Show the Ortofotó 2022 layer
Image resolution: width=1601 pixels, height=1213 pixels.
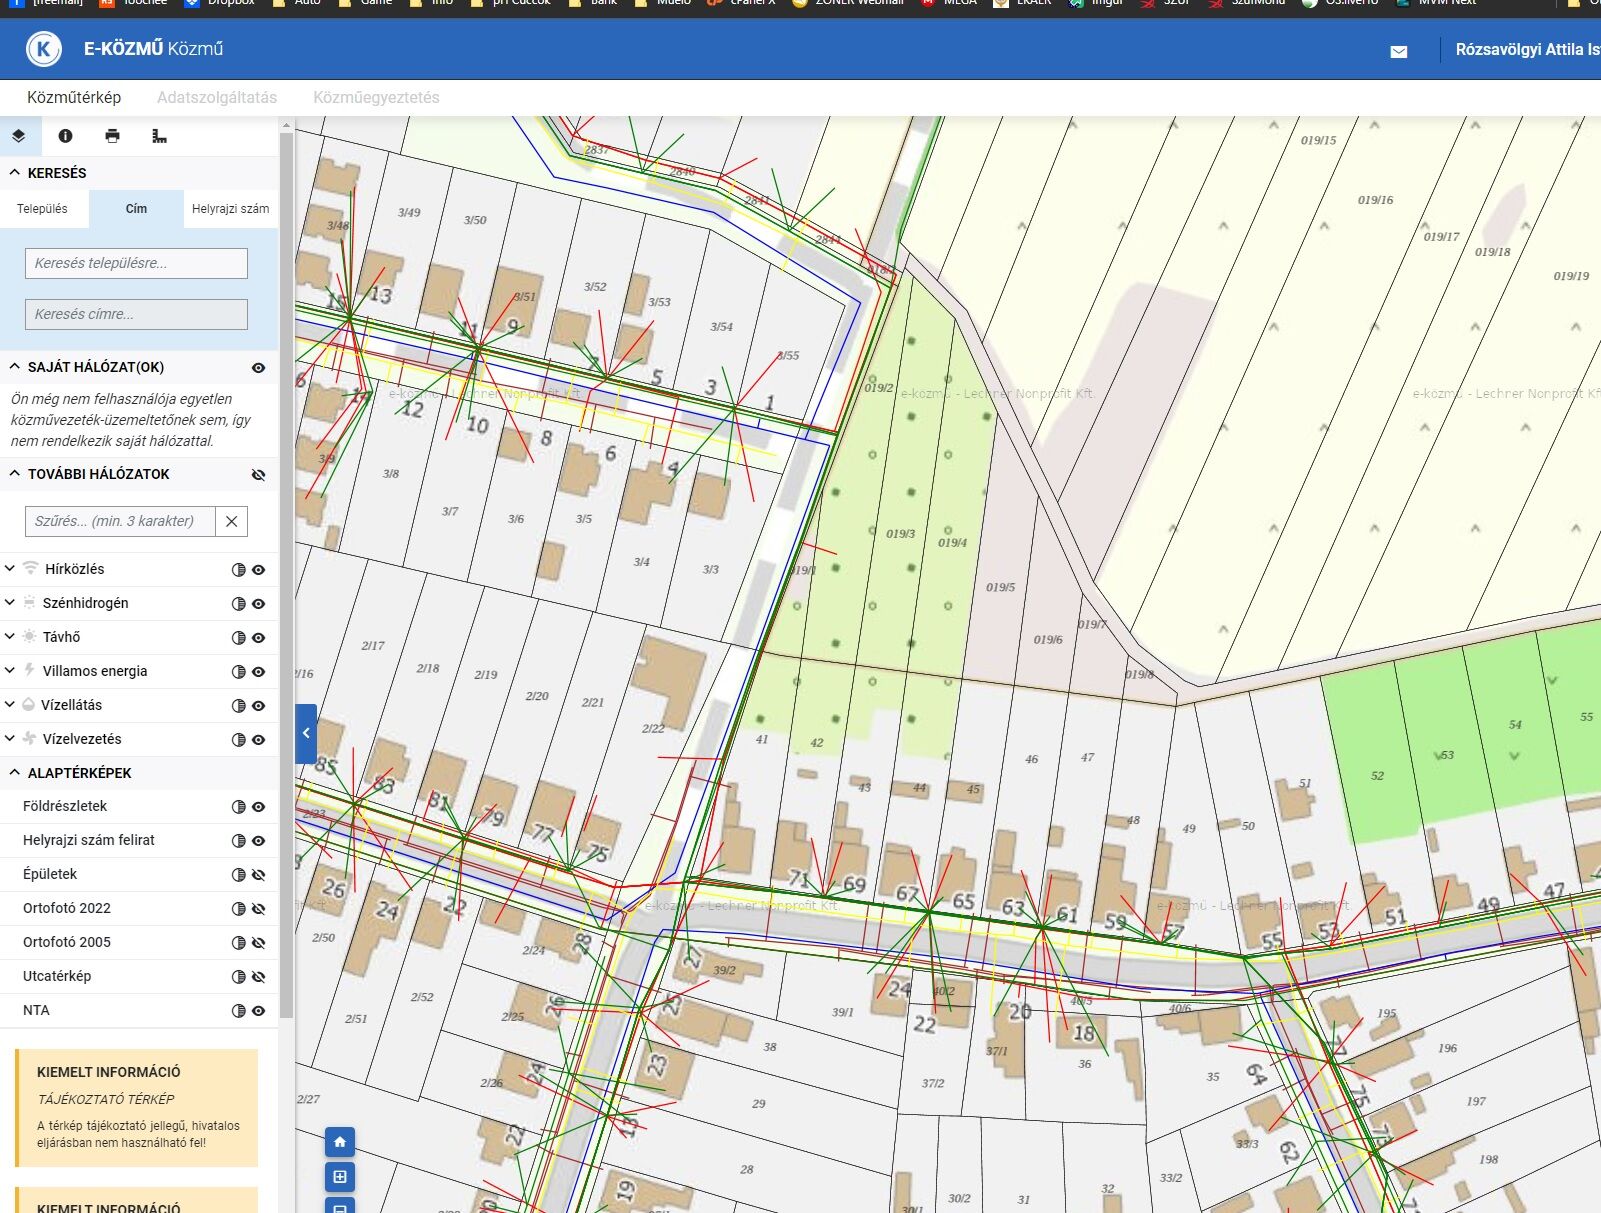259,909
